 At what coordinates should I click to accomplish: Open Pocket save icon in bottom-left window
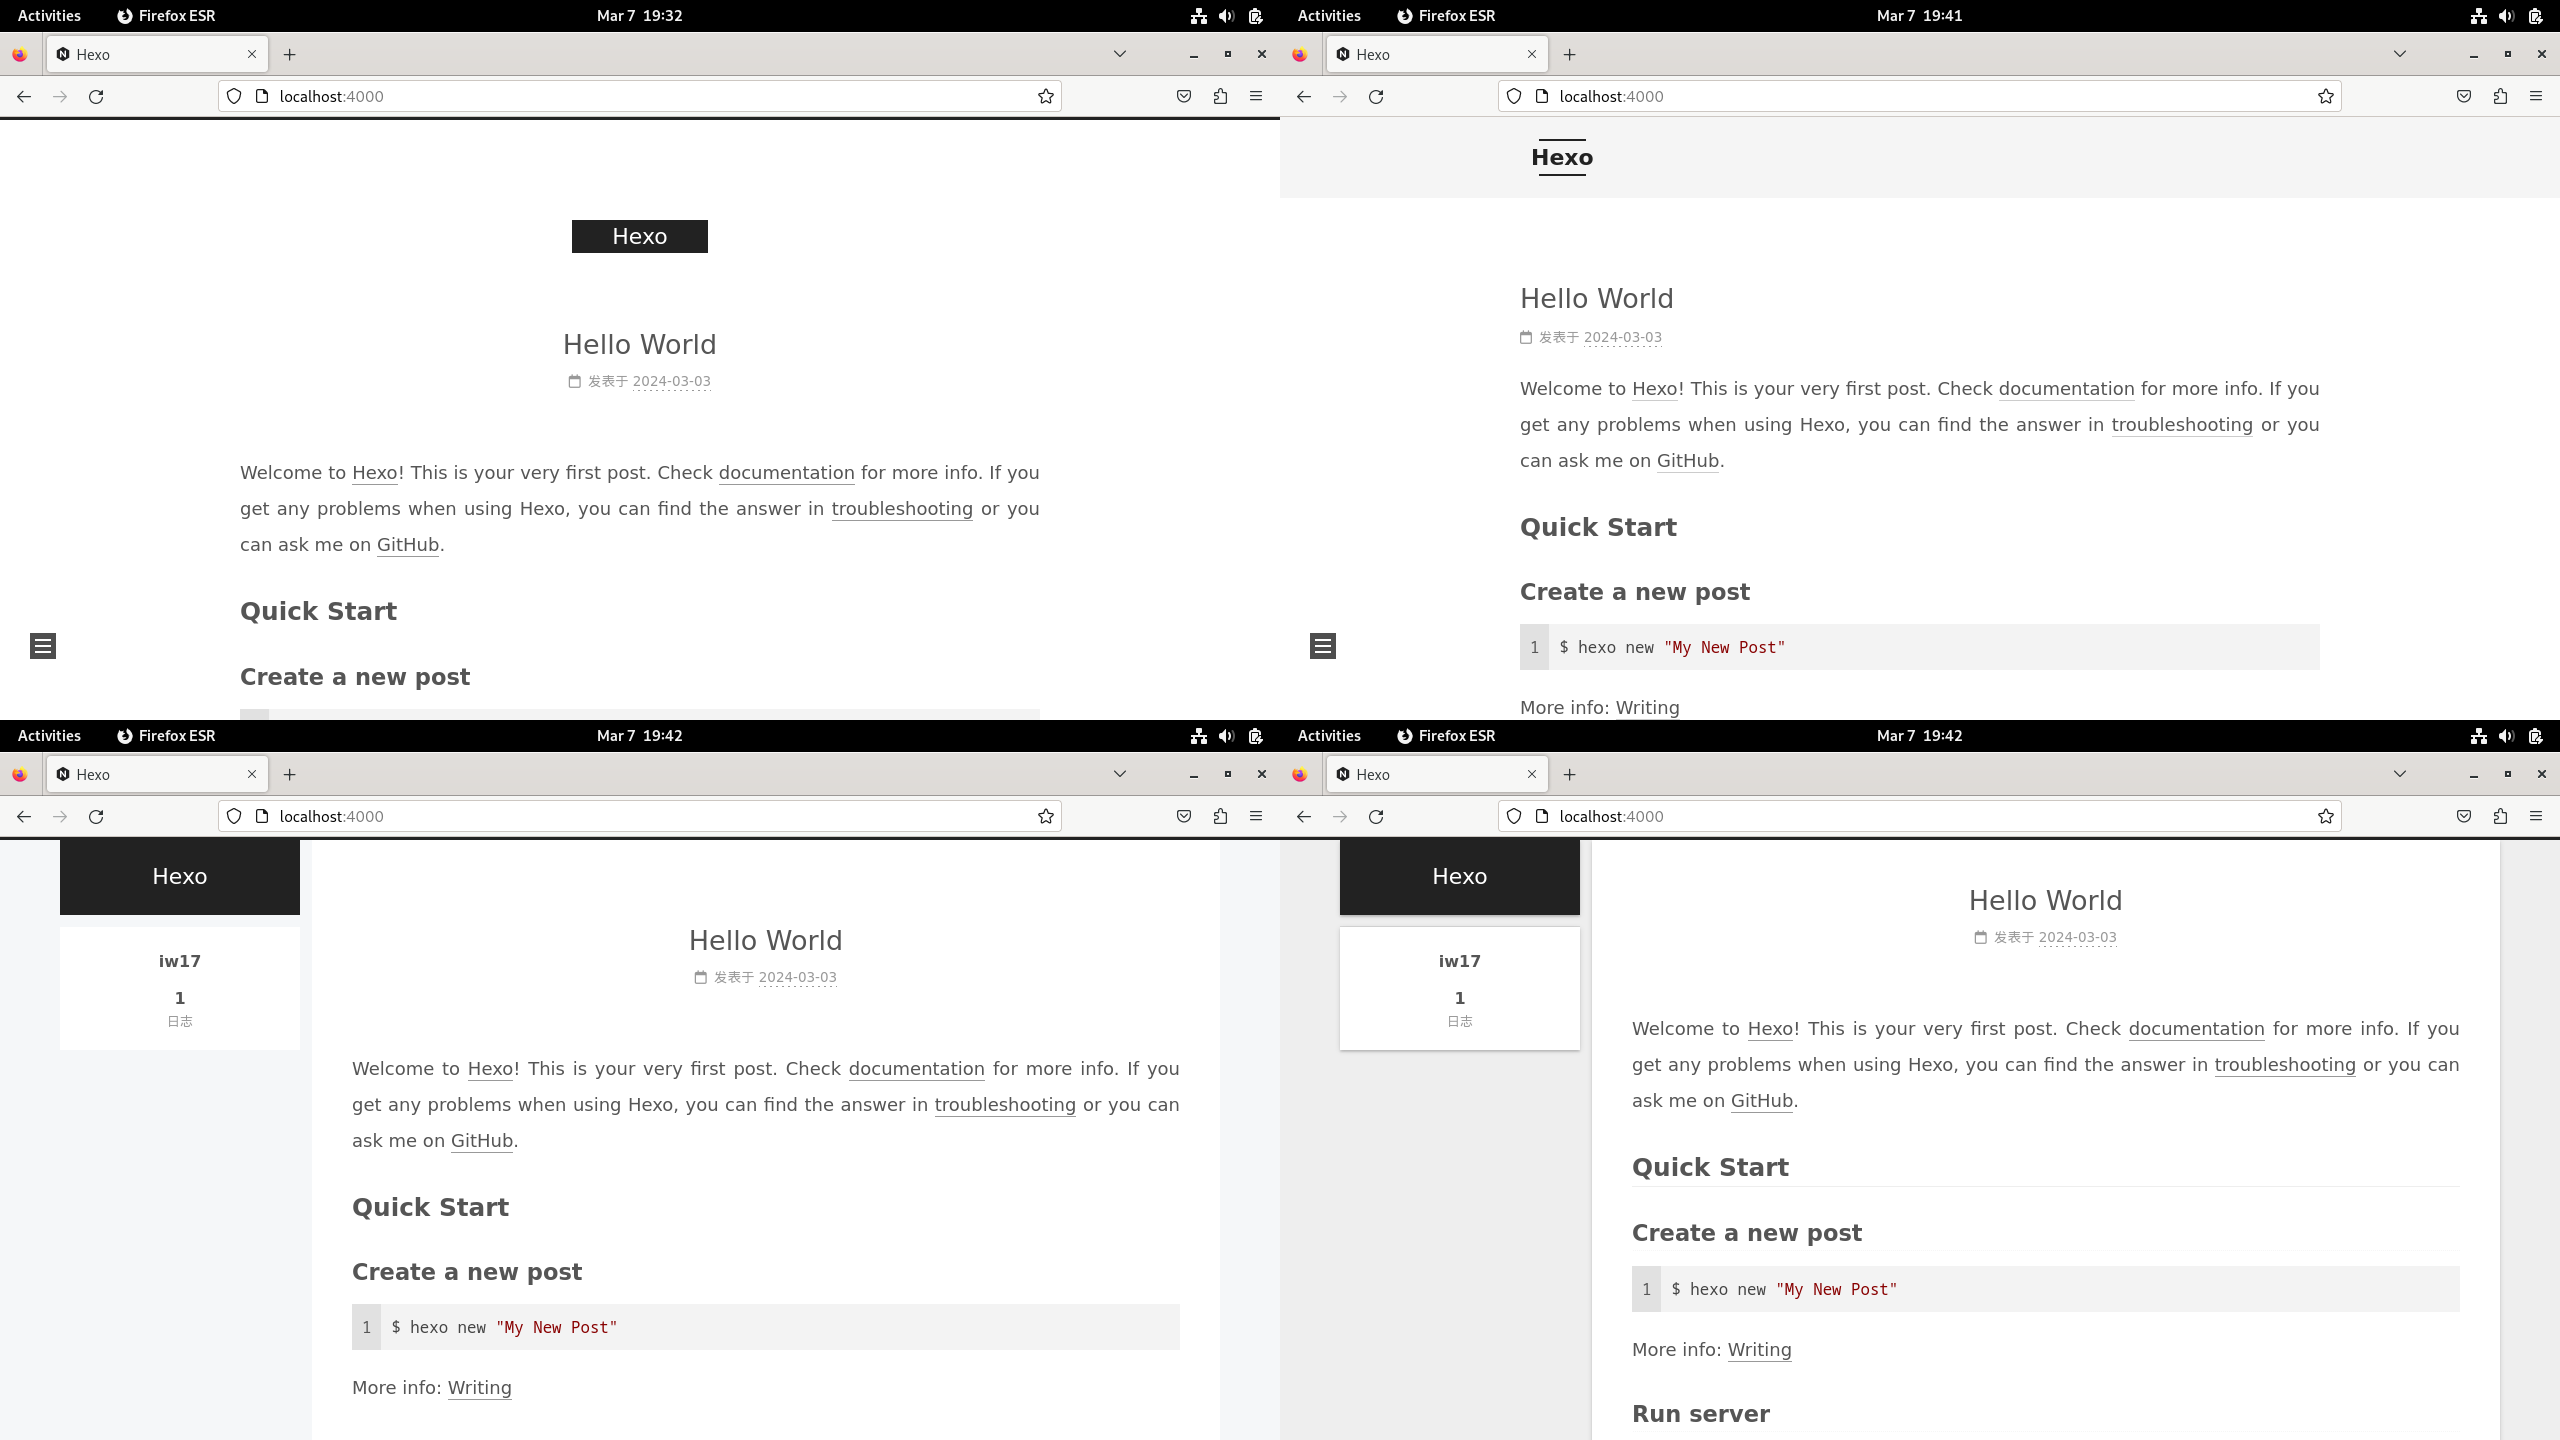(x=1184, y=816)
